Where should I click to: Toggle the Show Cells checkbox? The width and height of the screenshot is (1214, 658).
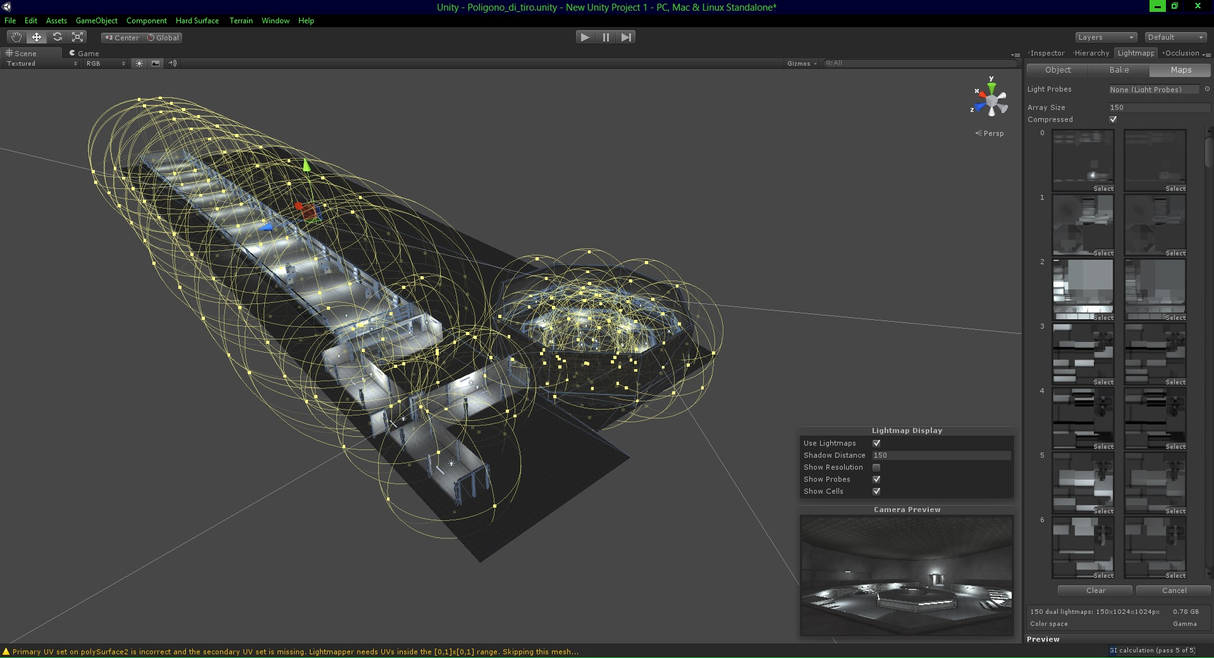click(x=876, y=491)
